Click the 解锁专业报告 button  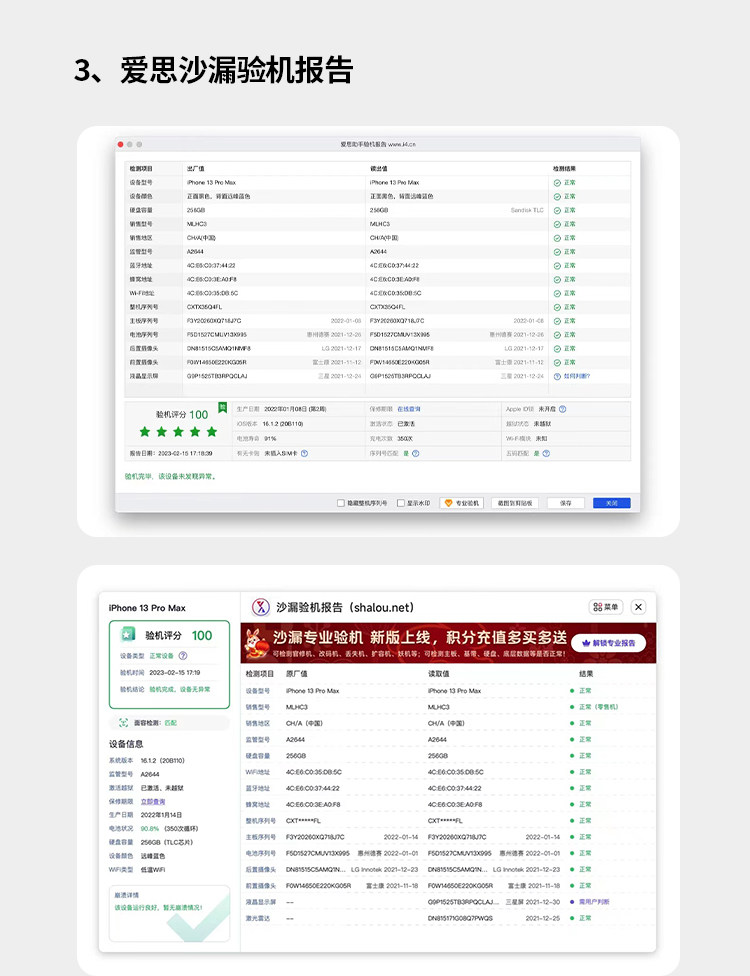pos(608,643)
